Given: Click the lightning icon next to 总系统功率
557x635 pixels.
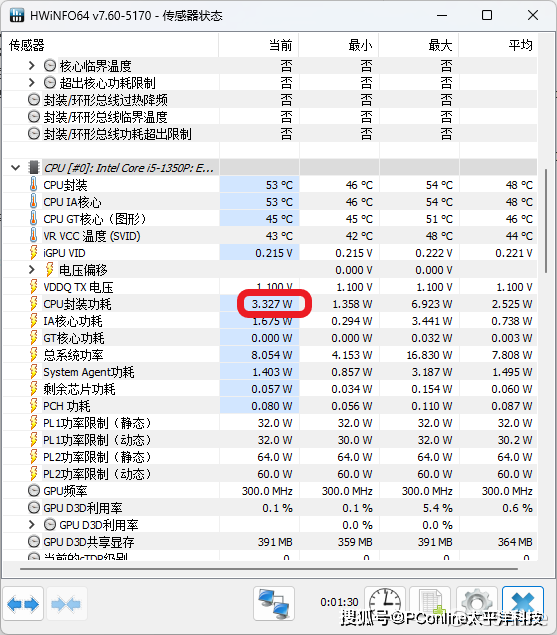Looking at the screenshot, I should tap(34, 355).
